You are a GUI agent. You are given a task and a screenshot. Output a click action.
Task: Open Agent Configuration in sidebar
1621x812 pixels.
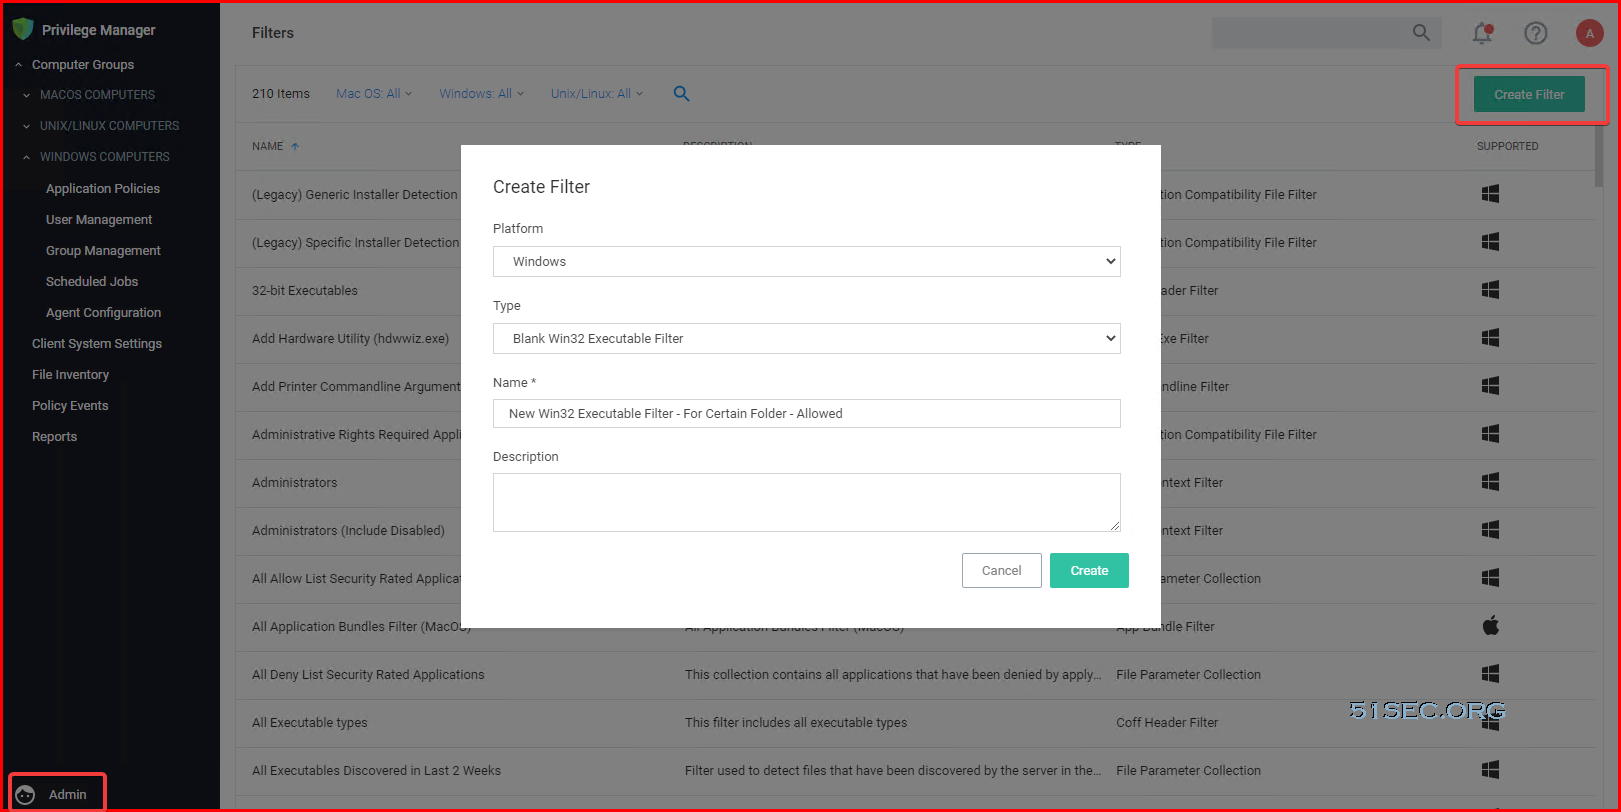click(103, 313)
